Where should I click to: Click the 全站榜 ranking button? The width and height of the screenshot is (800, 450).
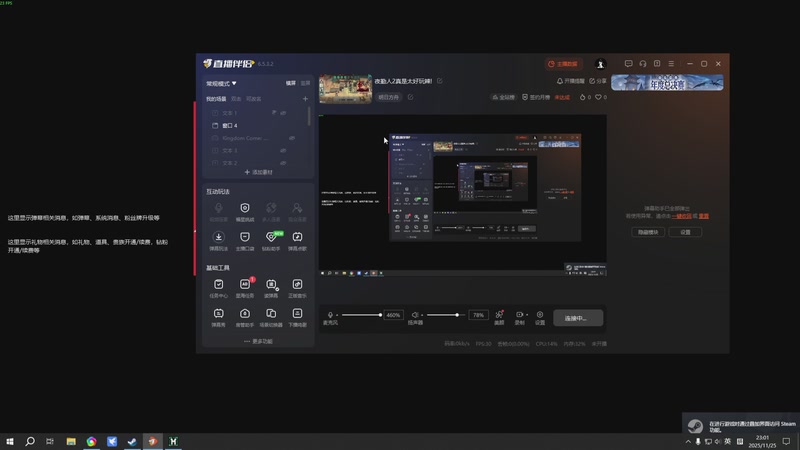pyautogui.click(x=504, y=97)
